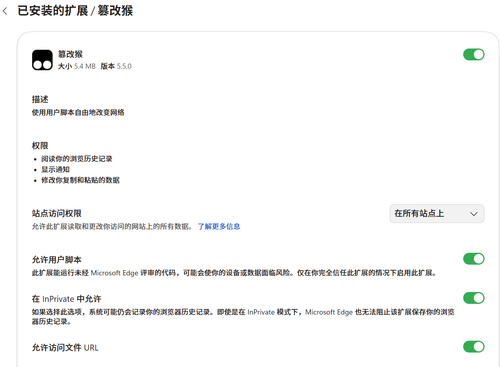This screenshot has width=500, height=367.
Task: Click the Tampermonkey extension logo icon
Action: click(x=42, y=60)
